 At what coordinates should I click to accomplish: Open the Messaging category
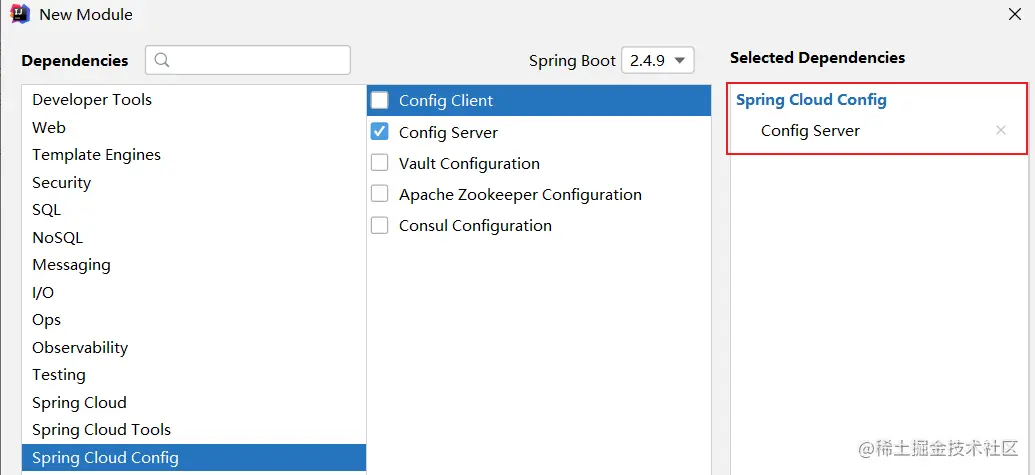(194, 265)
